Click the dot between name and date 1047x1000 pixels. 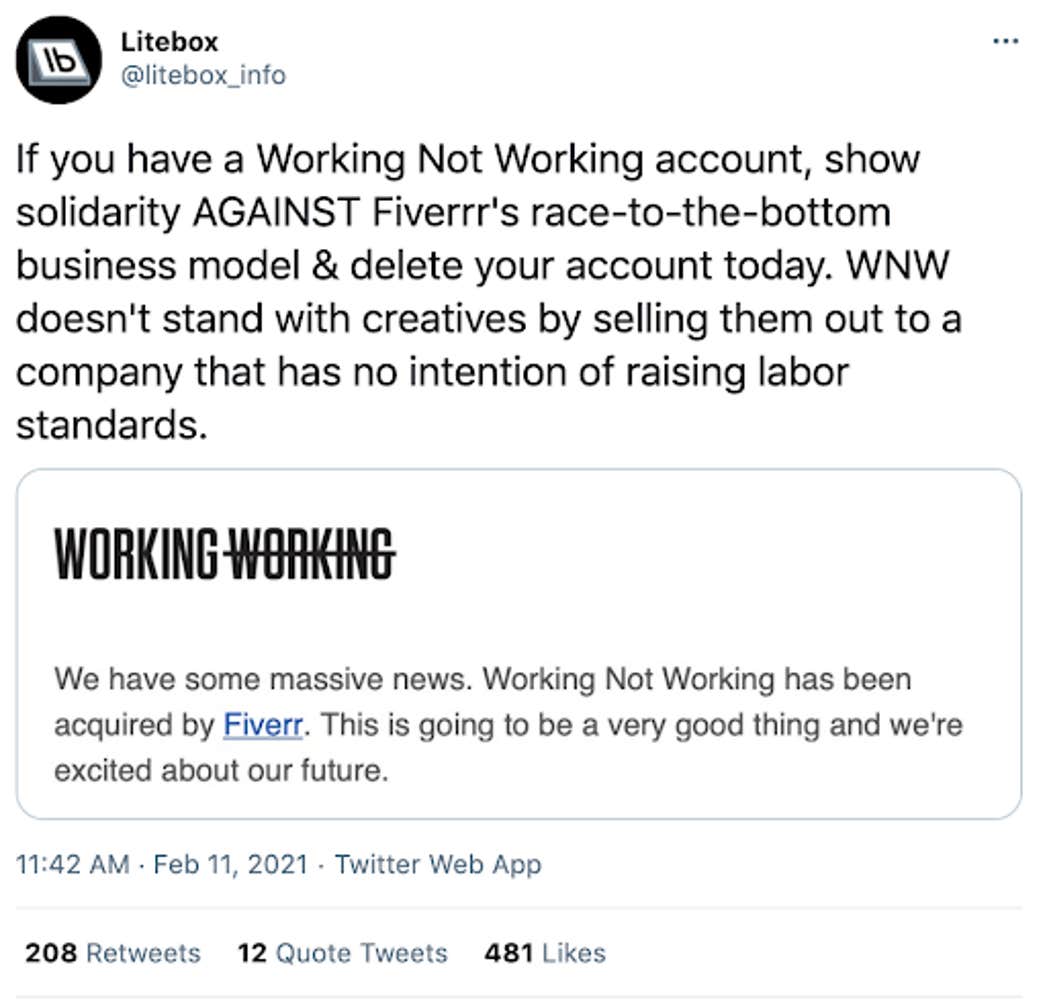click(x=139, y=864)
